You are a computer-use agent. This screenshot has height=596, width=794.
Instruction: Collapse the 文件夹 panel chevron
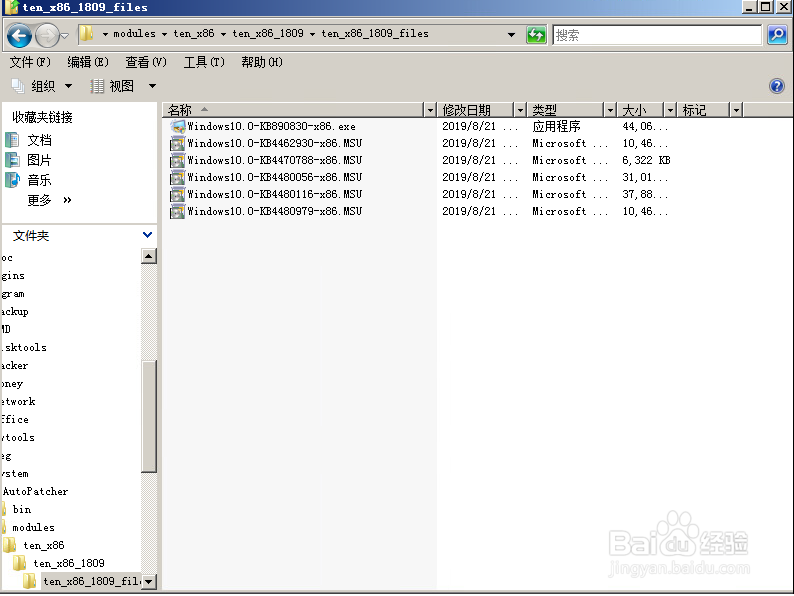click(147, 234)
